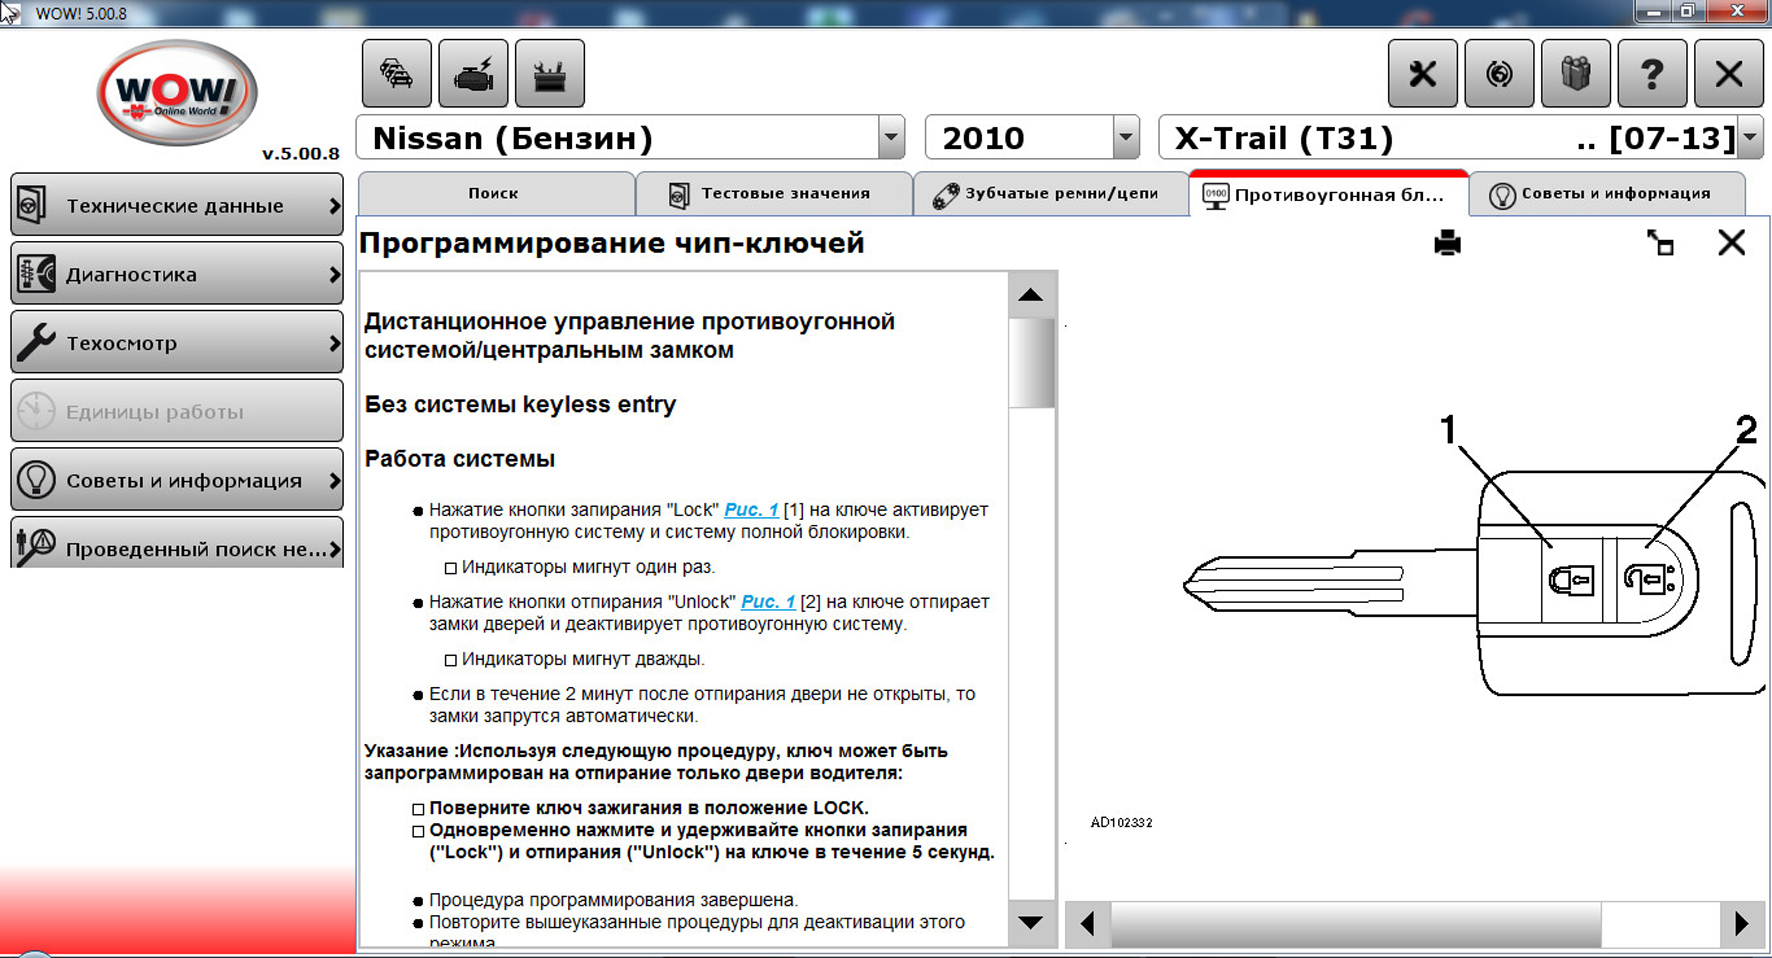The width and height of the screenshot is (1772, 958).
Task: Click the battery icon in top toolbar
Action: tap(549, 74)
